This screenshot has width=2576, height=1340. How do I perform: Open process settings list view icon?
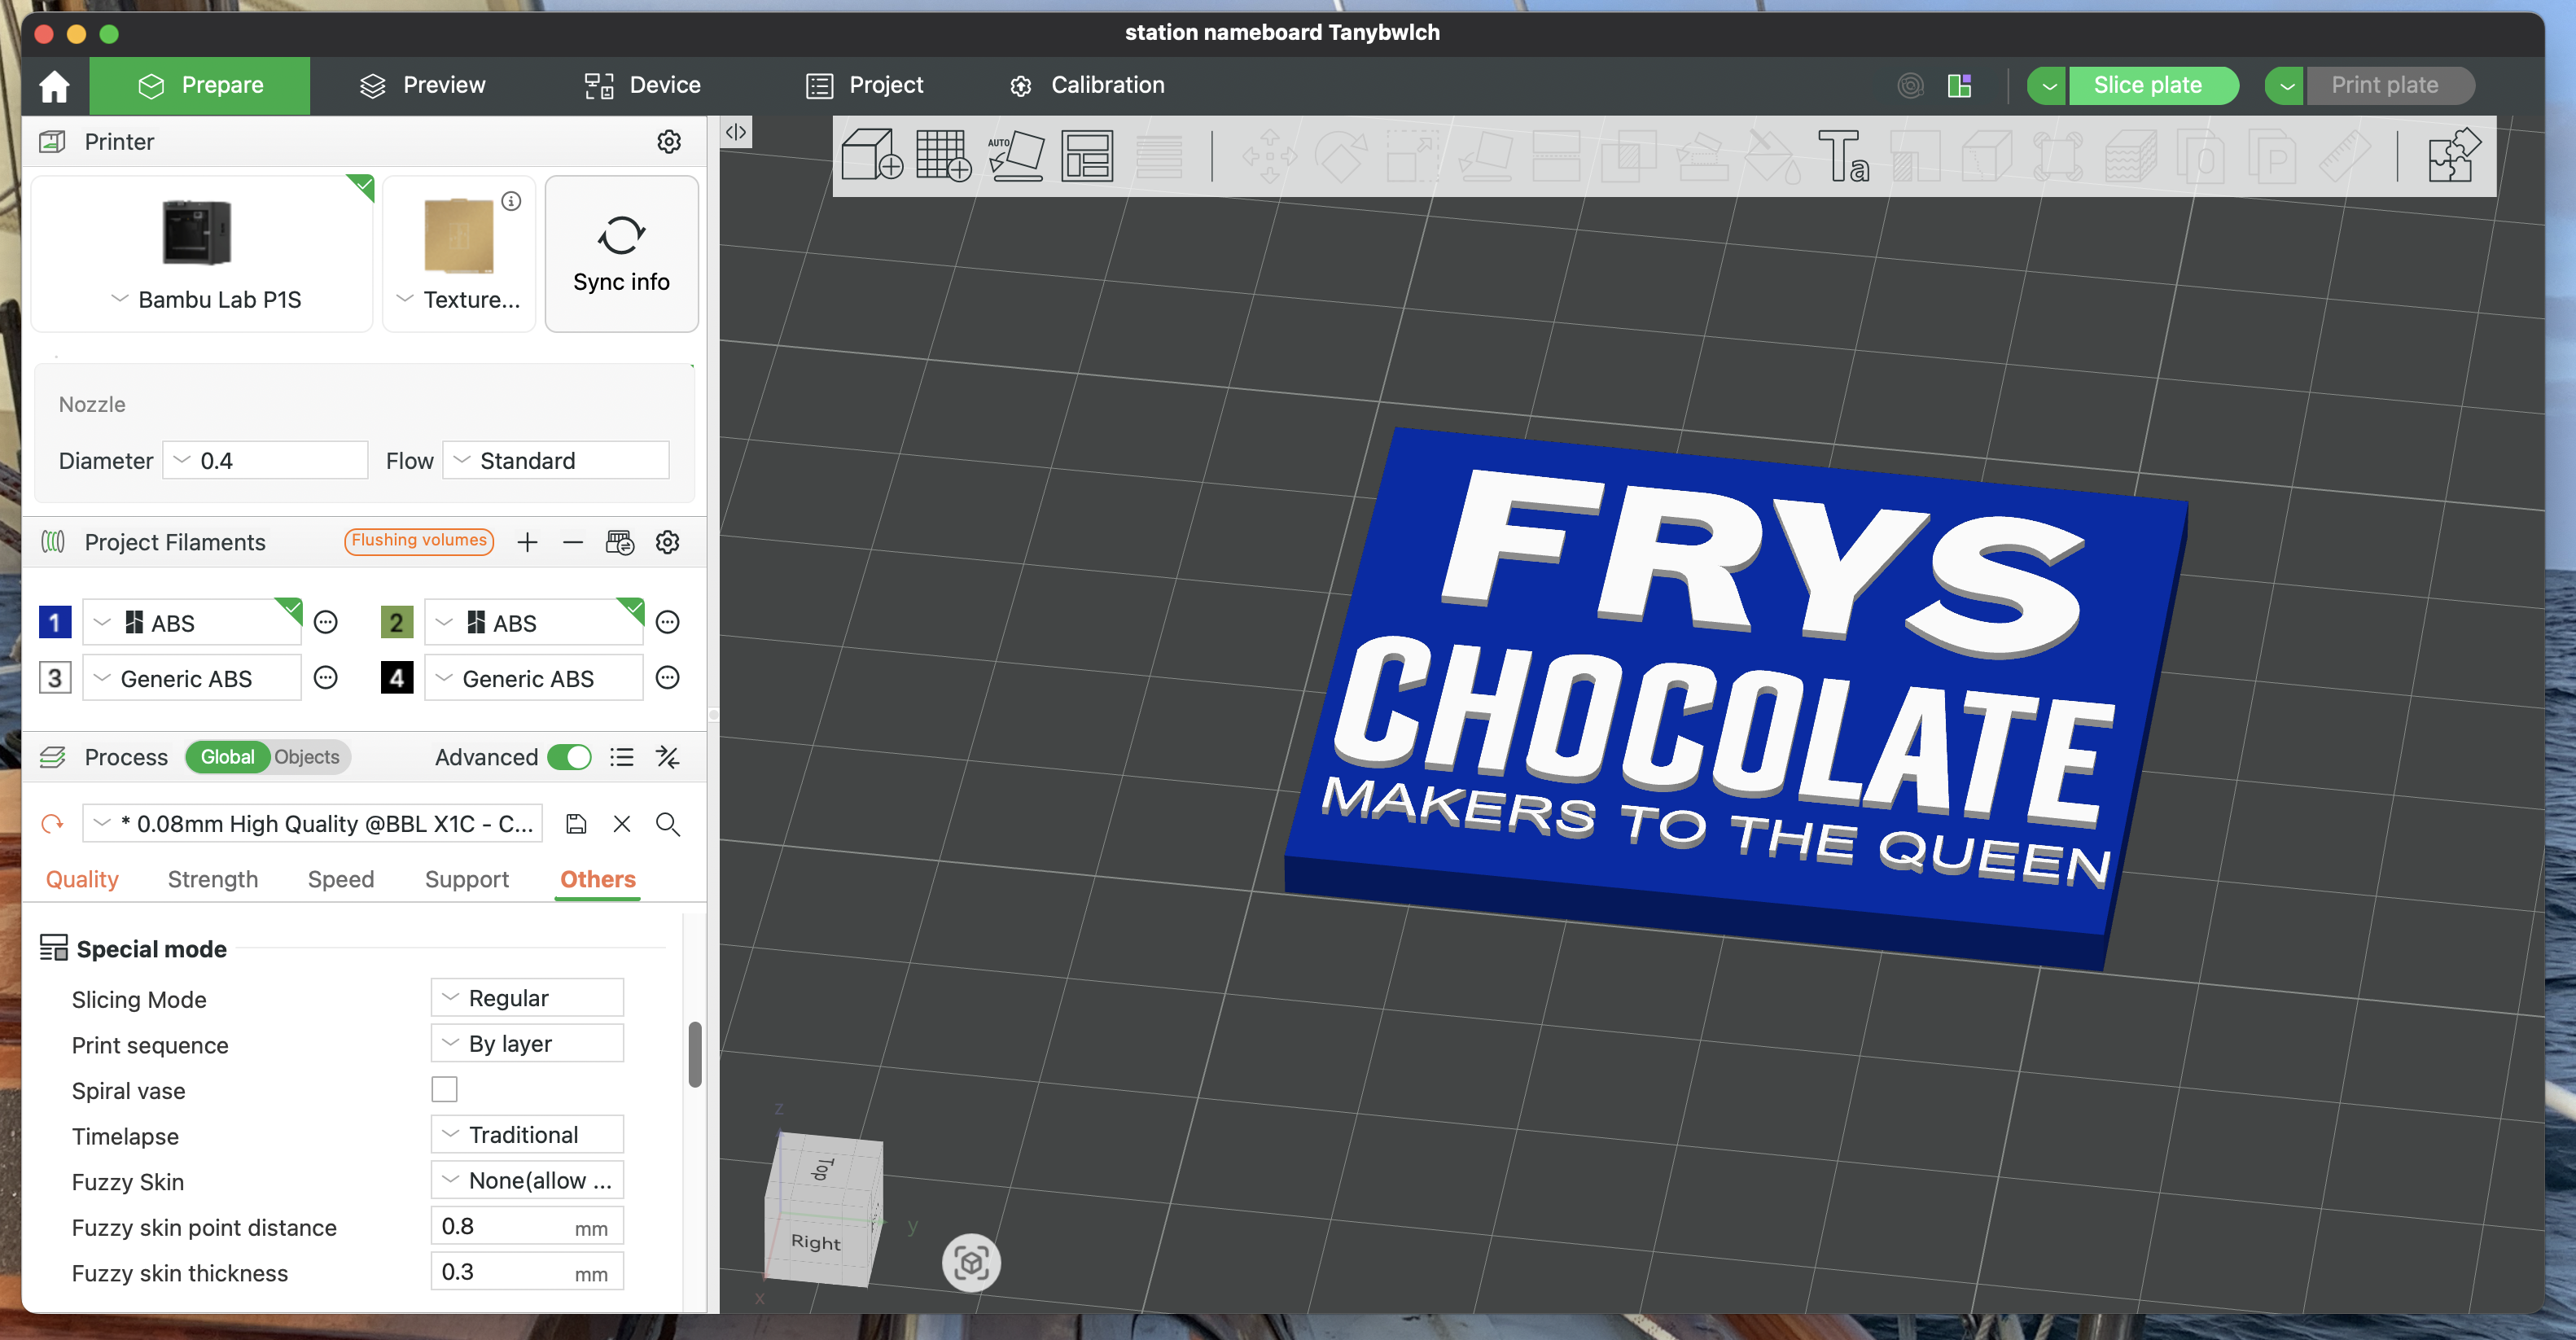[x=622, y=757]
